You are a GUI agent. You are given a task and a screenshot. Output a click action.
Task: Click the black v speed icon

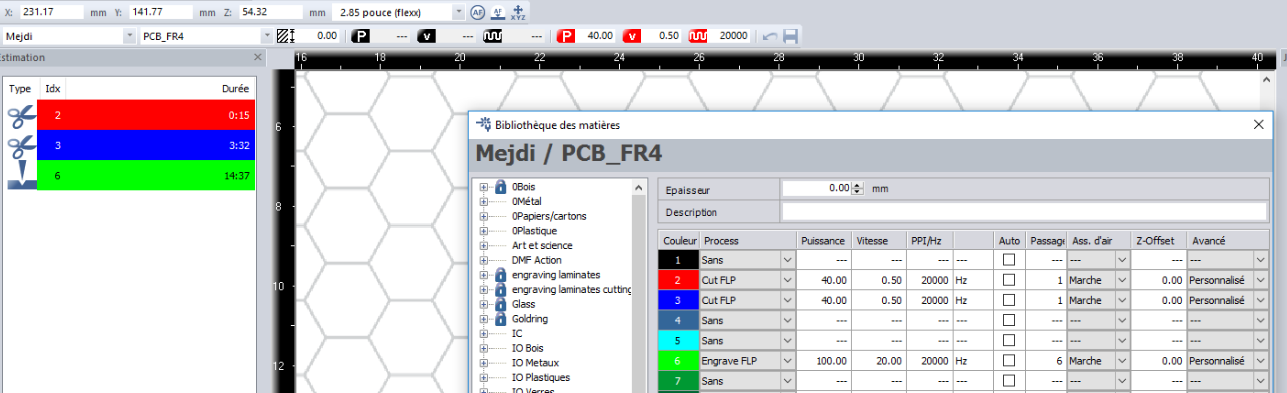pyautogui.click(x=427, y=36)
